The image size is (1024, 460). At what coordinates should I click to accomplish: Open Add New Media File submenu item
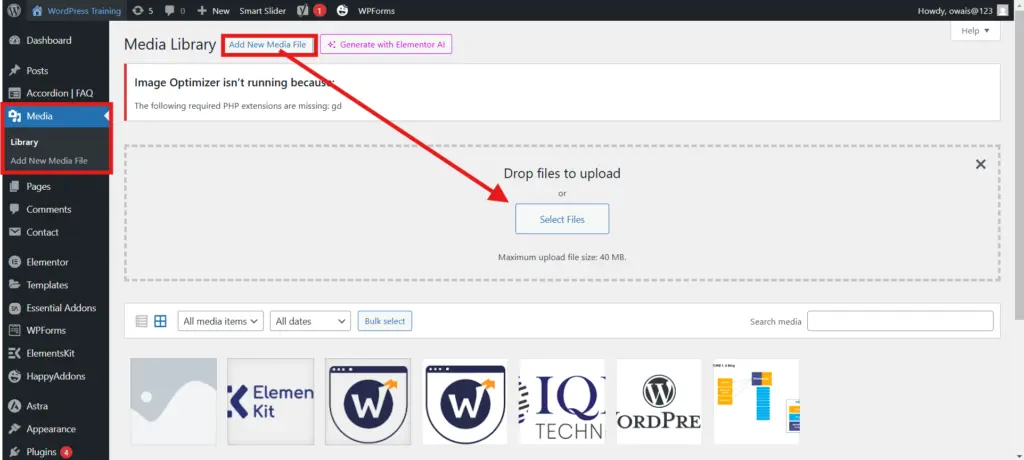[x=49, y=160]
